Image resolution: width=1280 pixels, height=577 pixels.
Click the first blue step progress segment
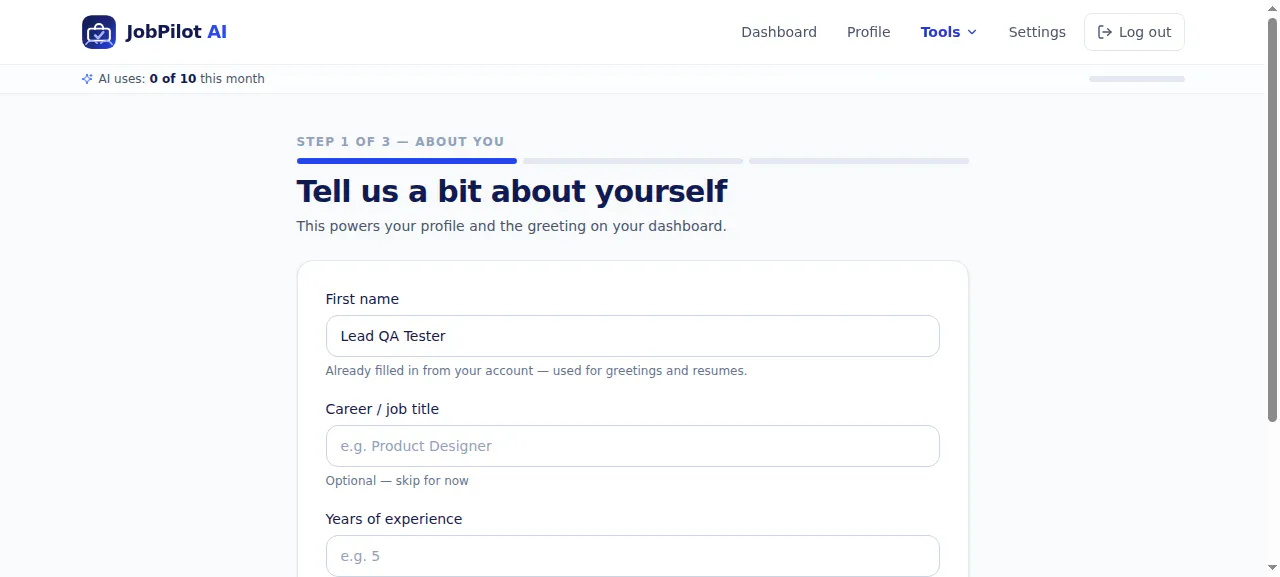click(407, 161)
